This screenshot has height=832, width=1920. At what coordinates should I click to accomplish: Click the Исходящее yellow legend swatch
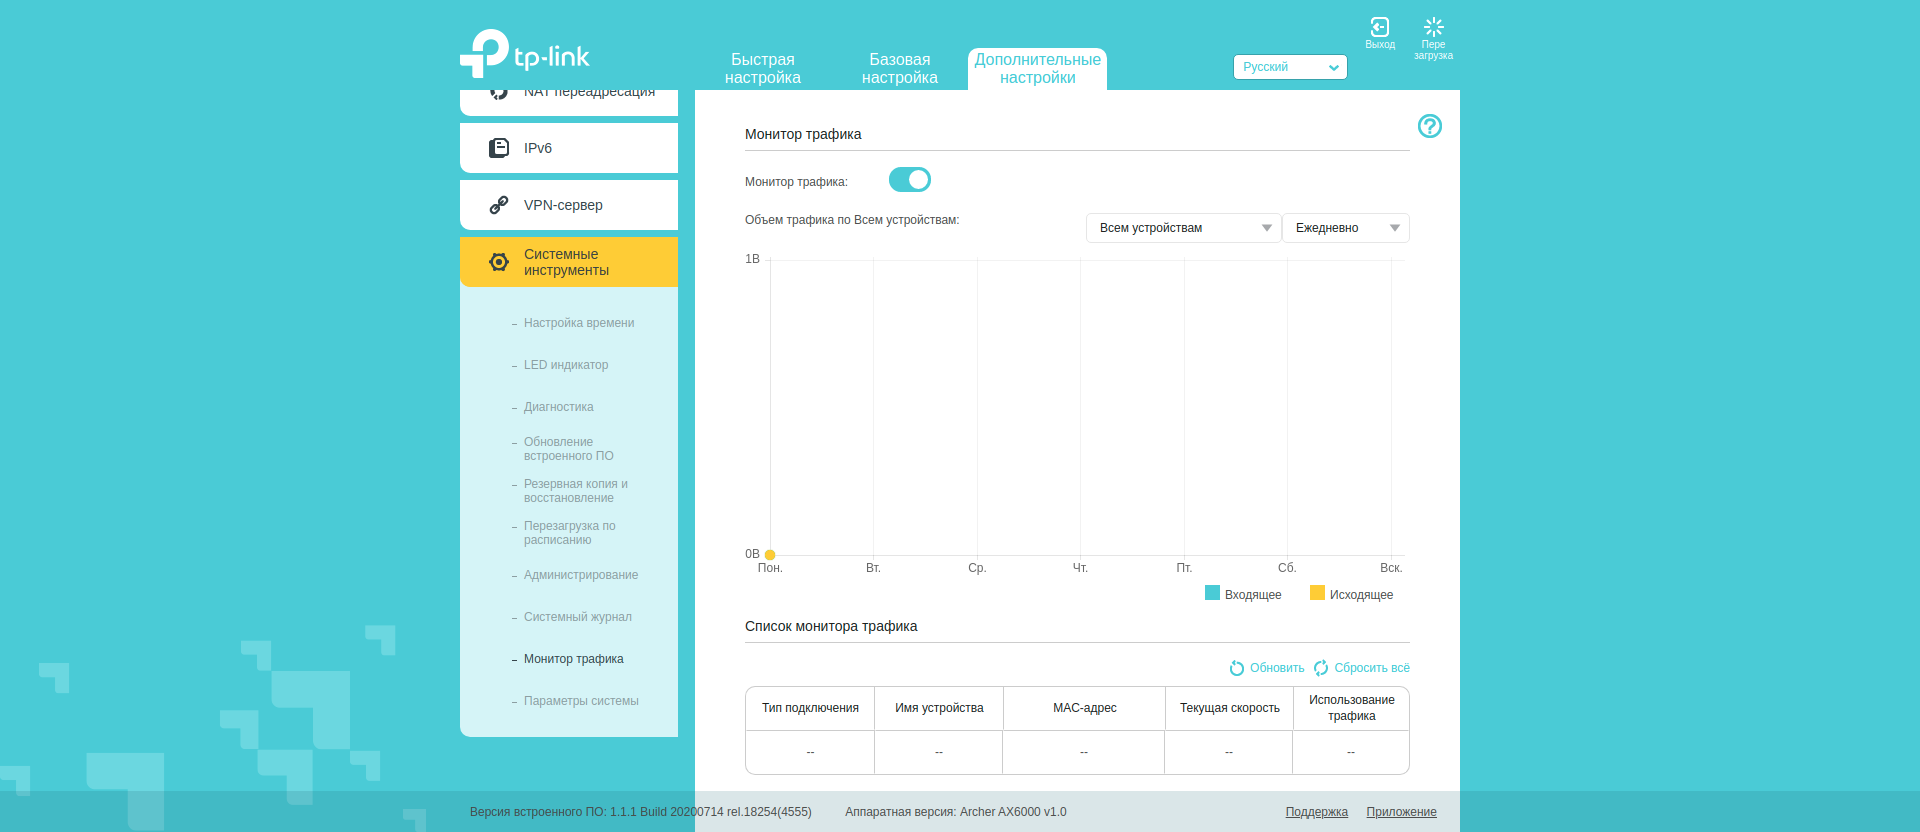1317,593
